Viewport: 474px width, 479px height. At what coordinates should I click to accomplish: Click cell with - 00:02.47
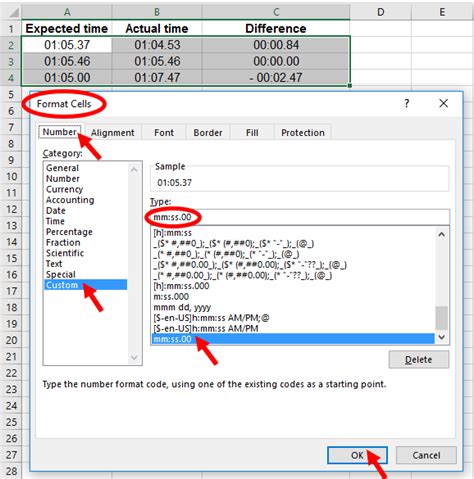point(276,78)
